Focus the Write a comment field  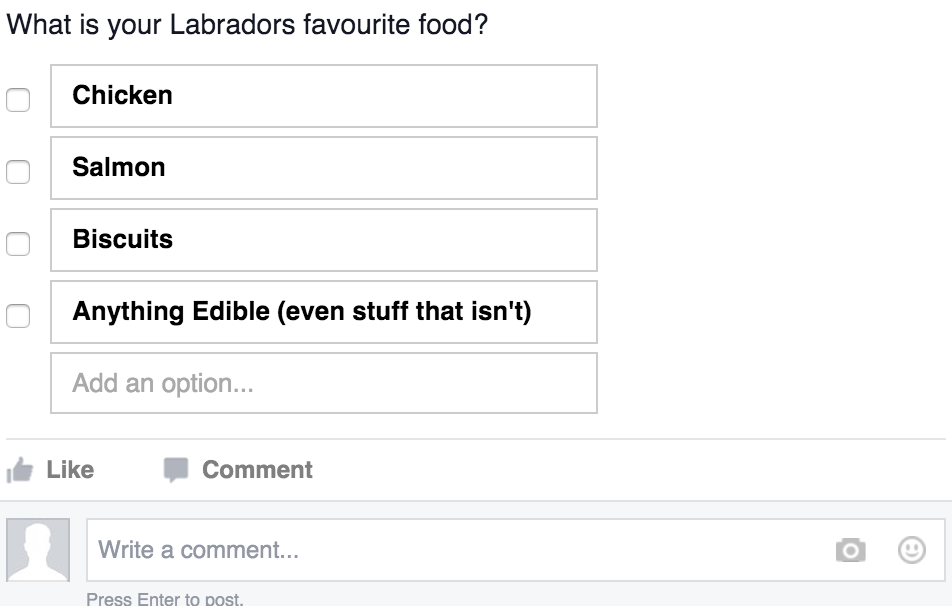[450, 550]
